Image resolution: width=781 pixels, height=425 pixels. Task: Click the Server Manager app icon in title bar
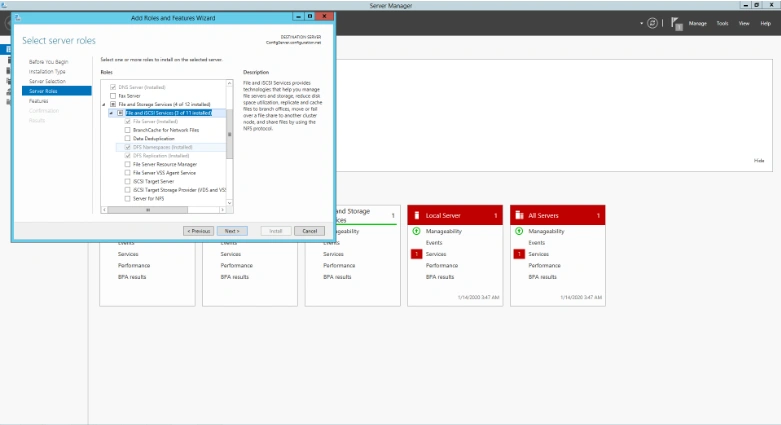(4, 5)
